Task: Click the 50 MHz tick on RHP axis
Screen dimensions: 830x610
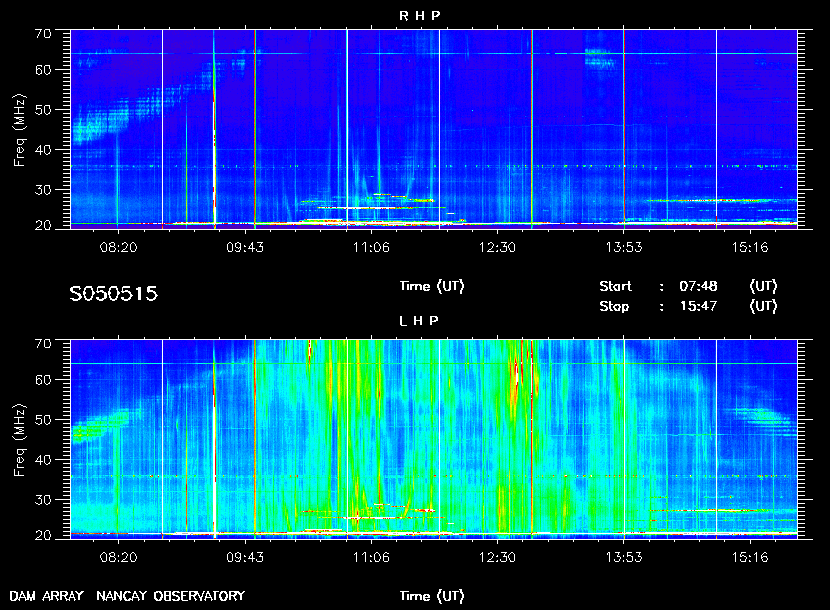Action: (x=43, y=110)
